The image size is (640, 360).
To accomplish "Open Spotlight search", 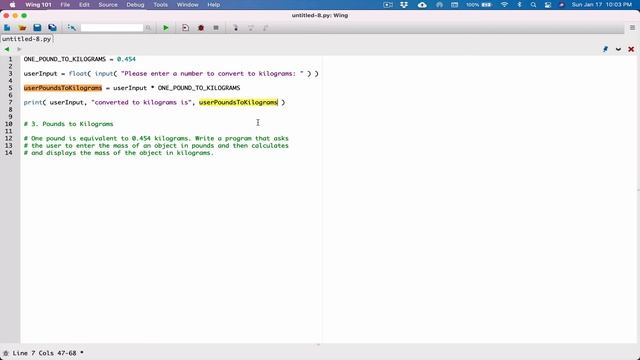I will coord(533,5).
